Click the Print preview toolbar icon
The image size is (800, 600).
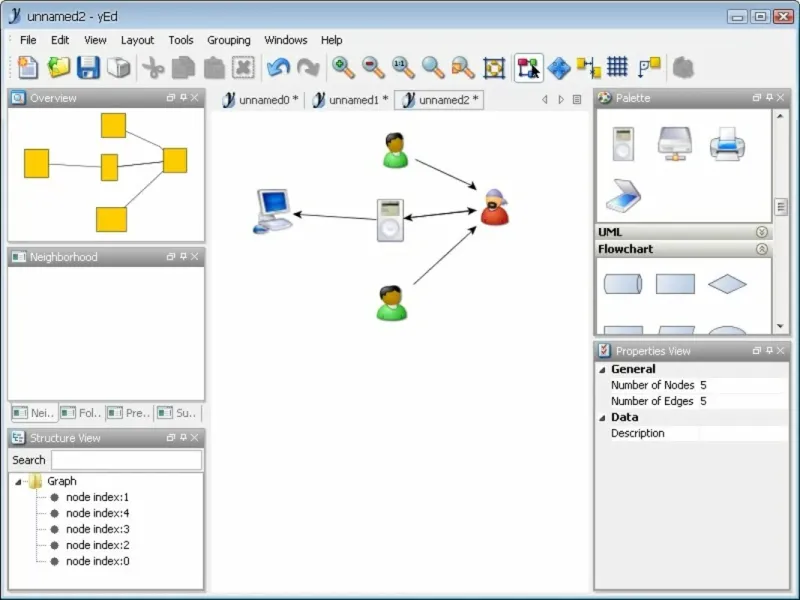[118, 67]
